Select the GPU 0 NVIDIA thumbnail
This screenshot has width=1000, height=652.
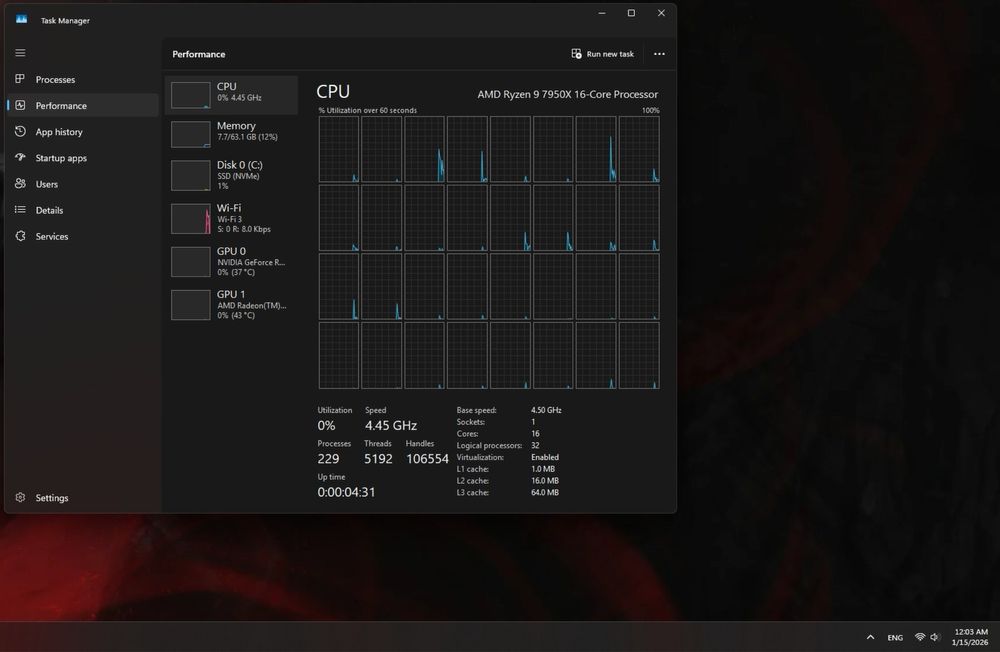coord(191,262)
